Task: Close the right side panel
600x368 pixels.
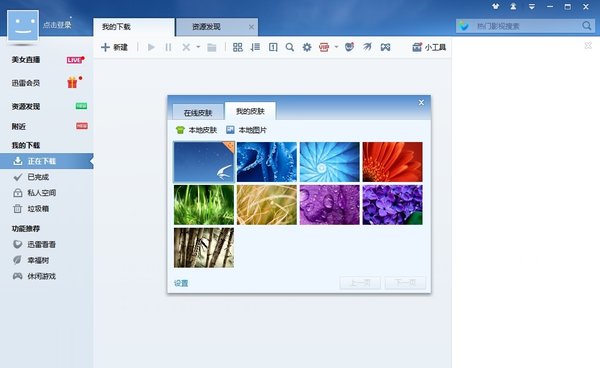Action: pos(588,46)
